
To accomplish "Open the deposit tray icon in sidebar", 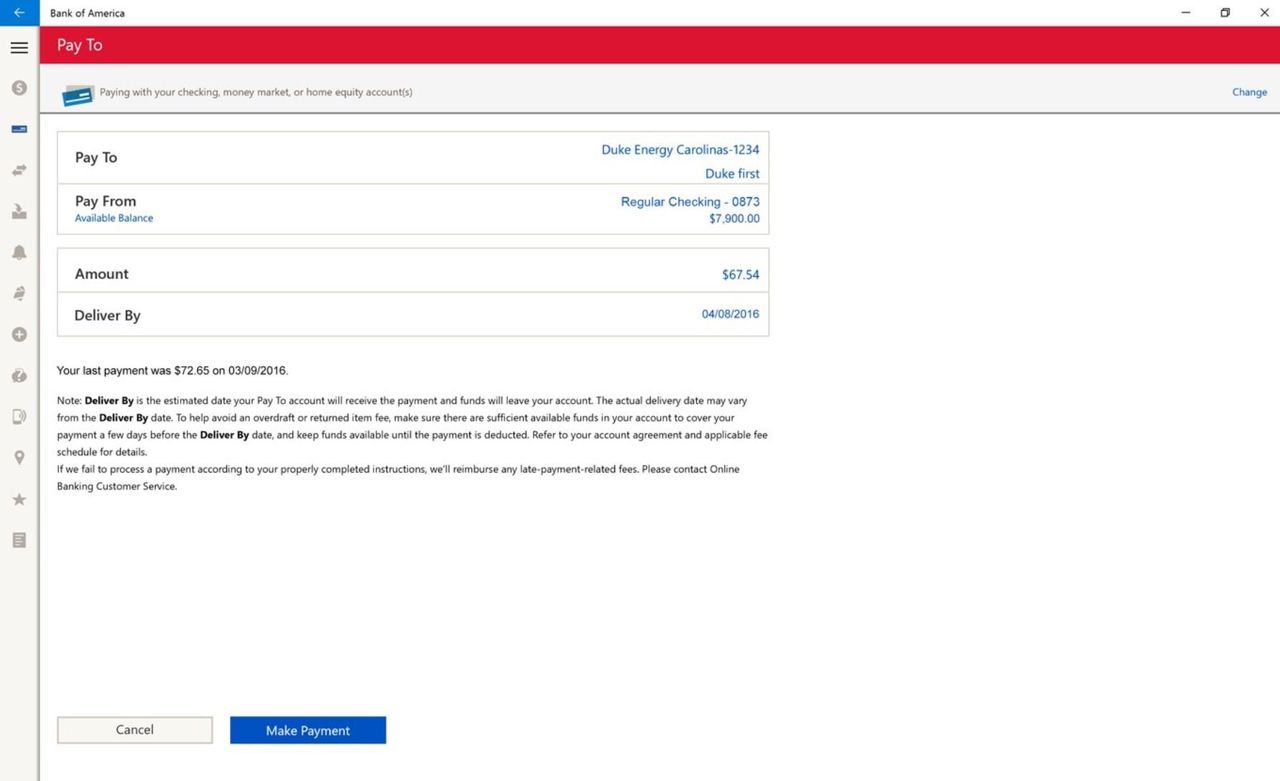I will coord(19,211).
